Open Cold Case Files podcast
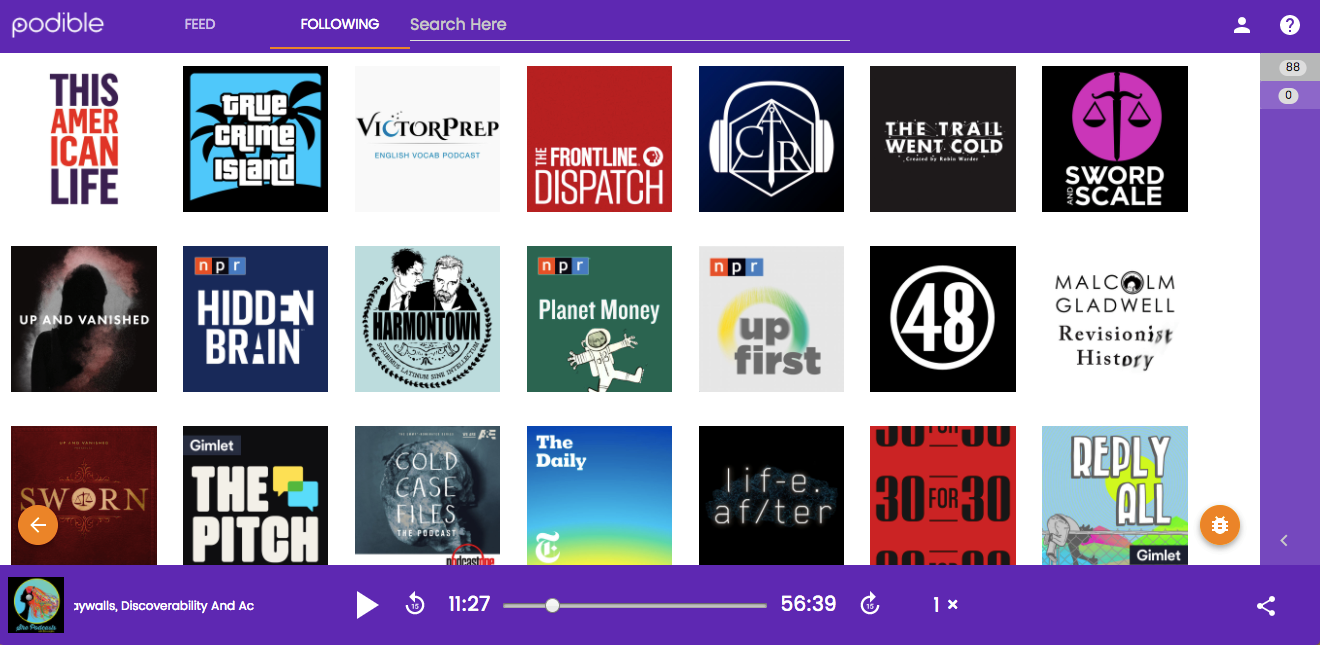The height and width of the screenshot is (645, 1320). pos(427,495)
